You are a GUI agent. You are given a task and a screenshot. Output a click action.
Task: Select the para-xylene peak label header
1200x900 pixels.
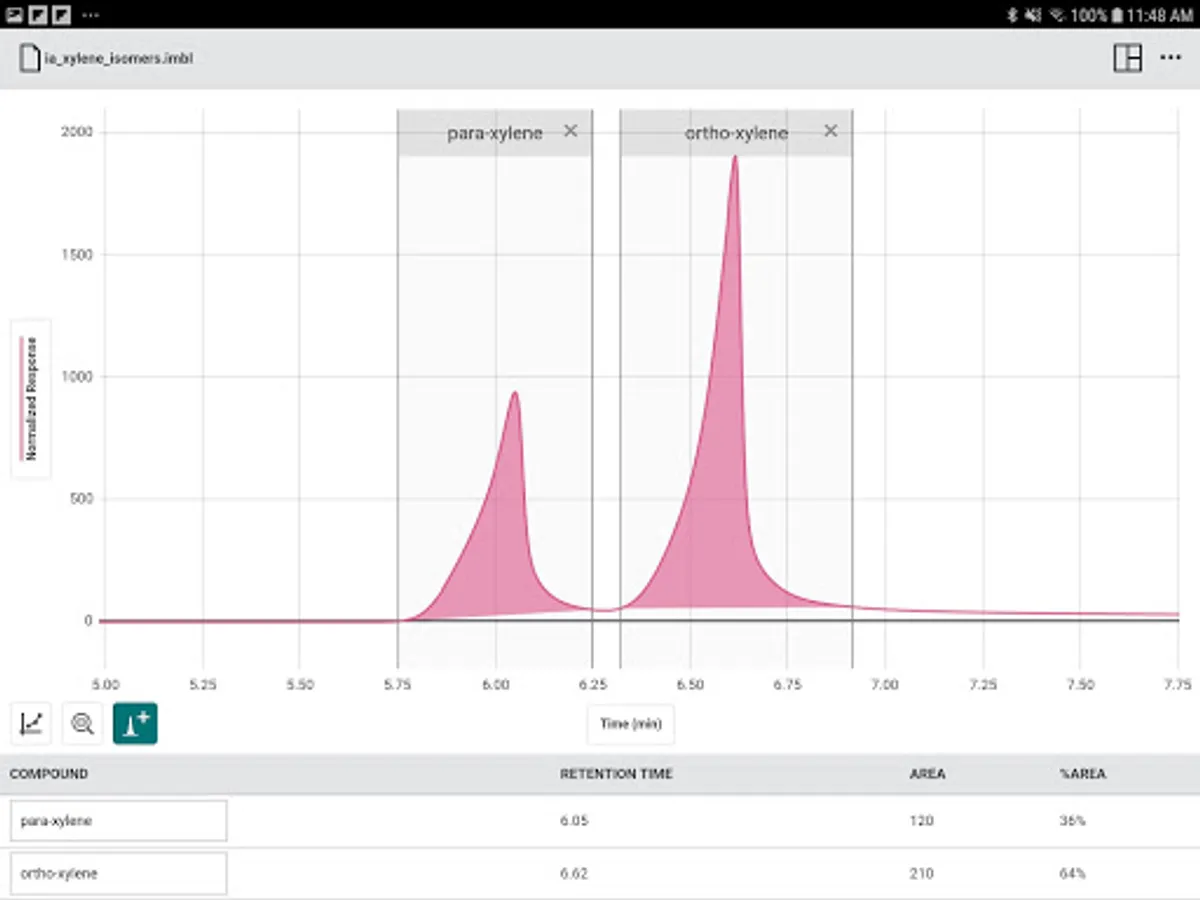pos(495,133)
